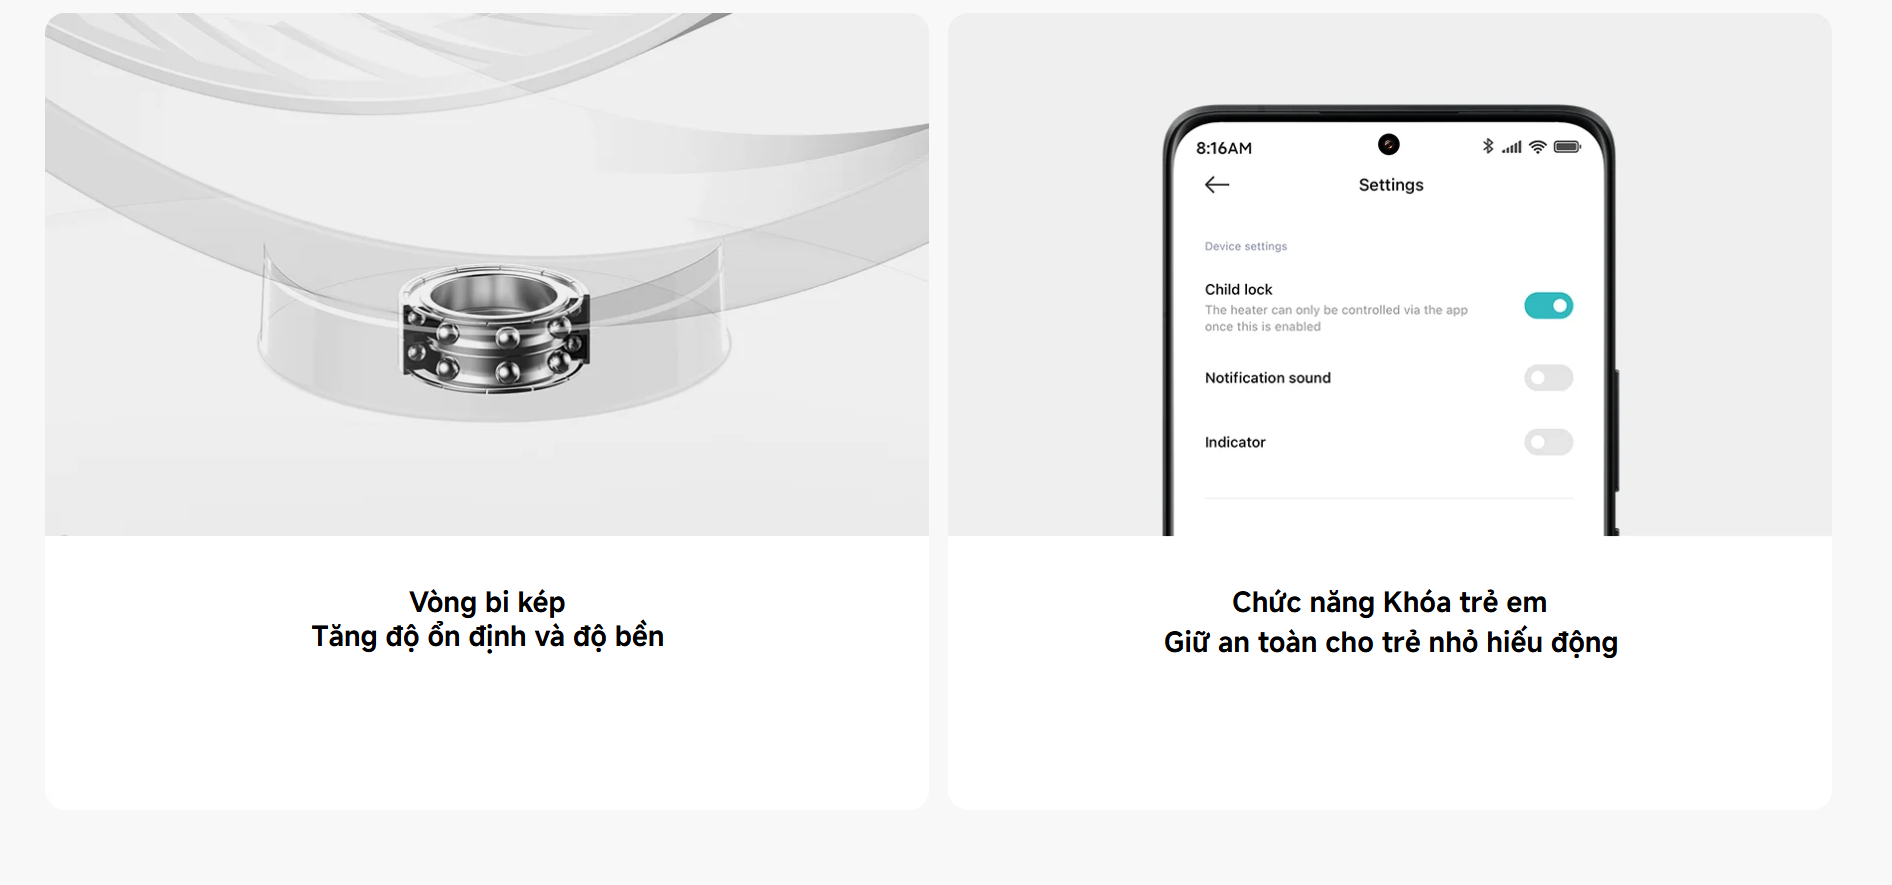Image resolution: width=1892 pixels, height=885 pixels.
Task: Click the dual ball bearing image
Action: 495,329
